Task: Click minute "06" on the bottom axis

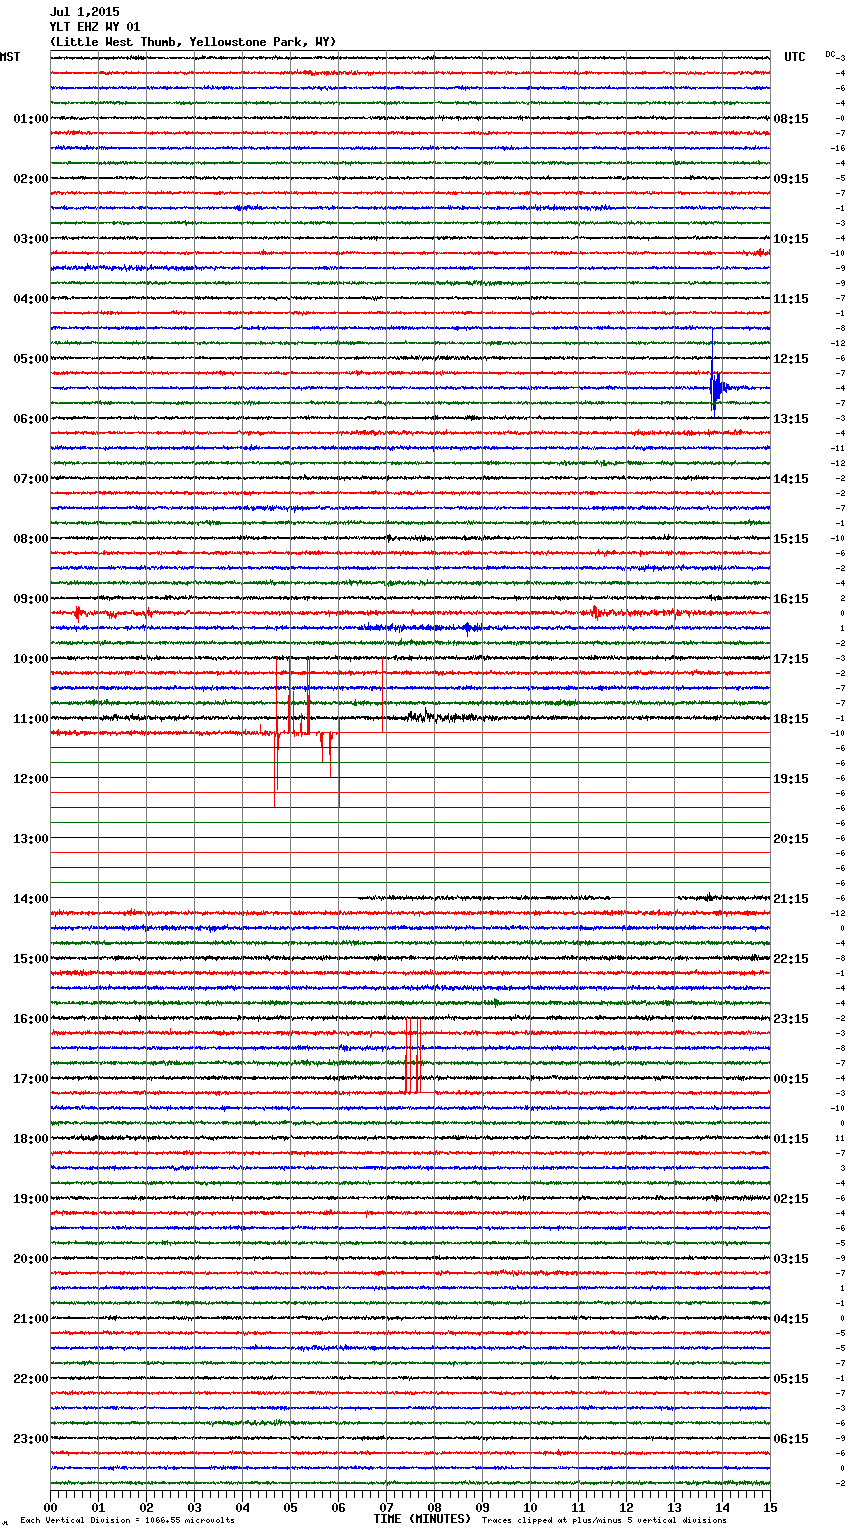Action: [338, 1507]
